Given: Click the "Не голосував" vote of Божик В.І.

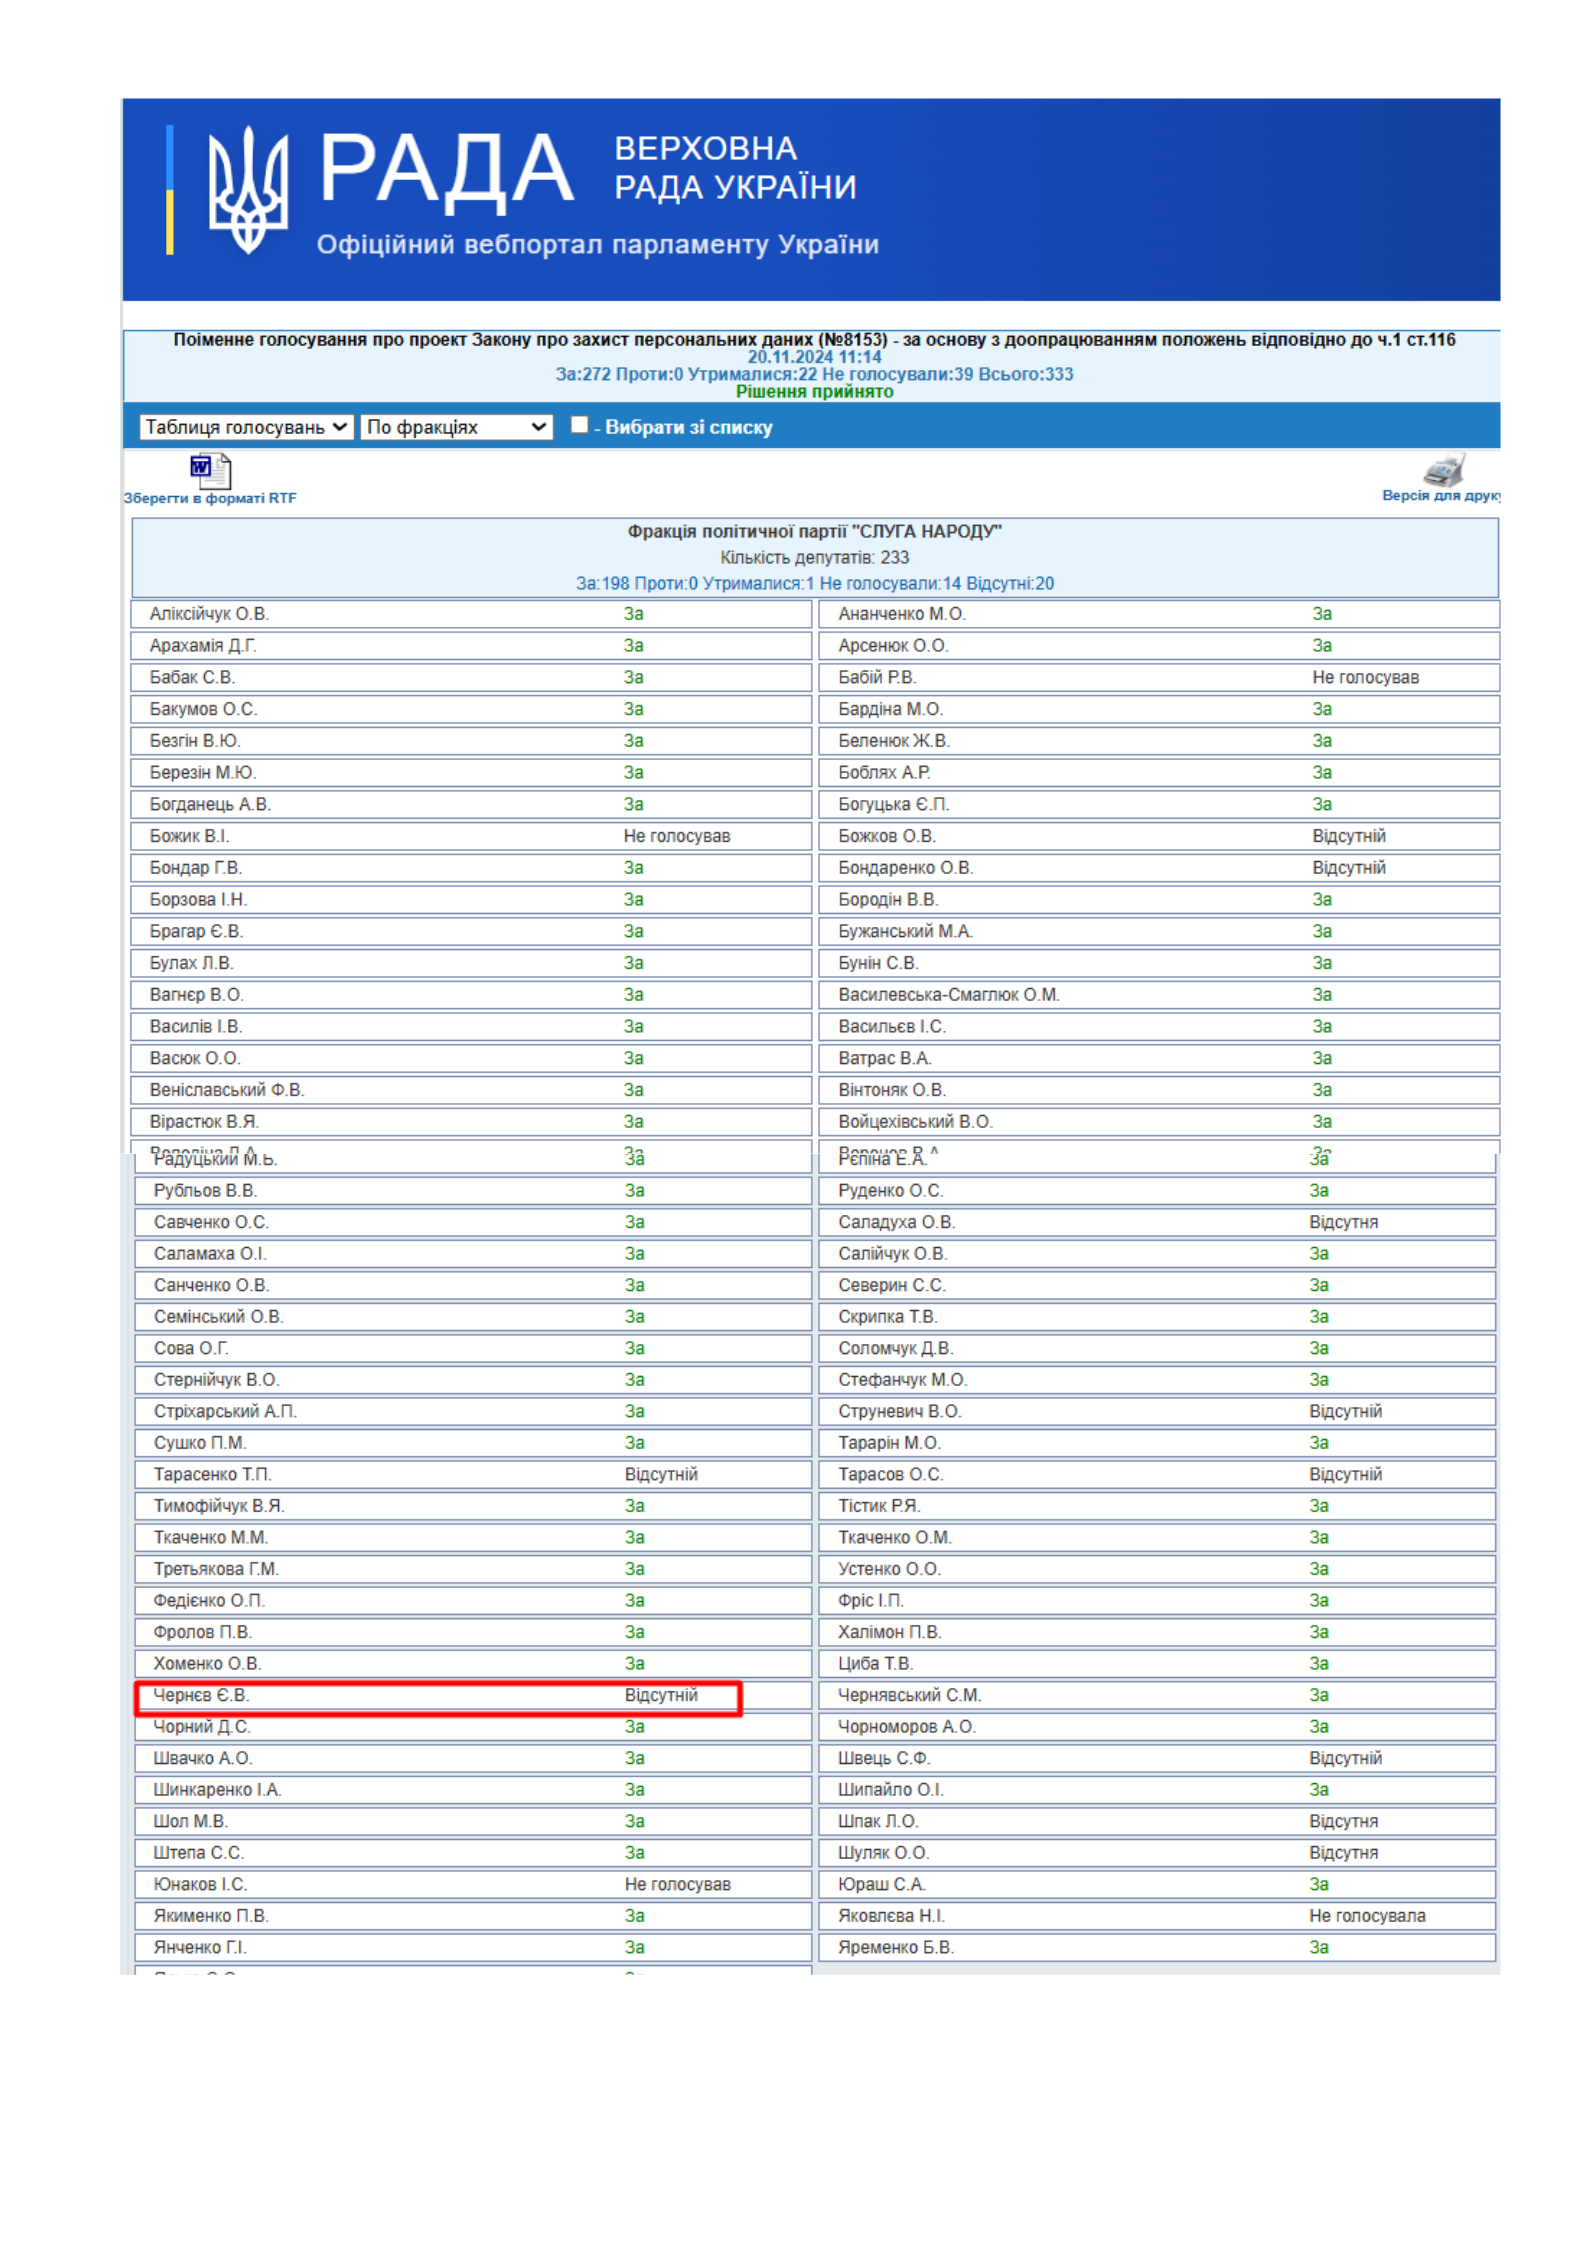Looking at the screenshot, I should click(x=676, y=836).
